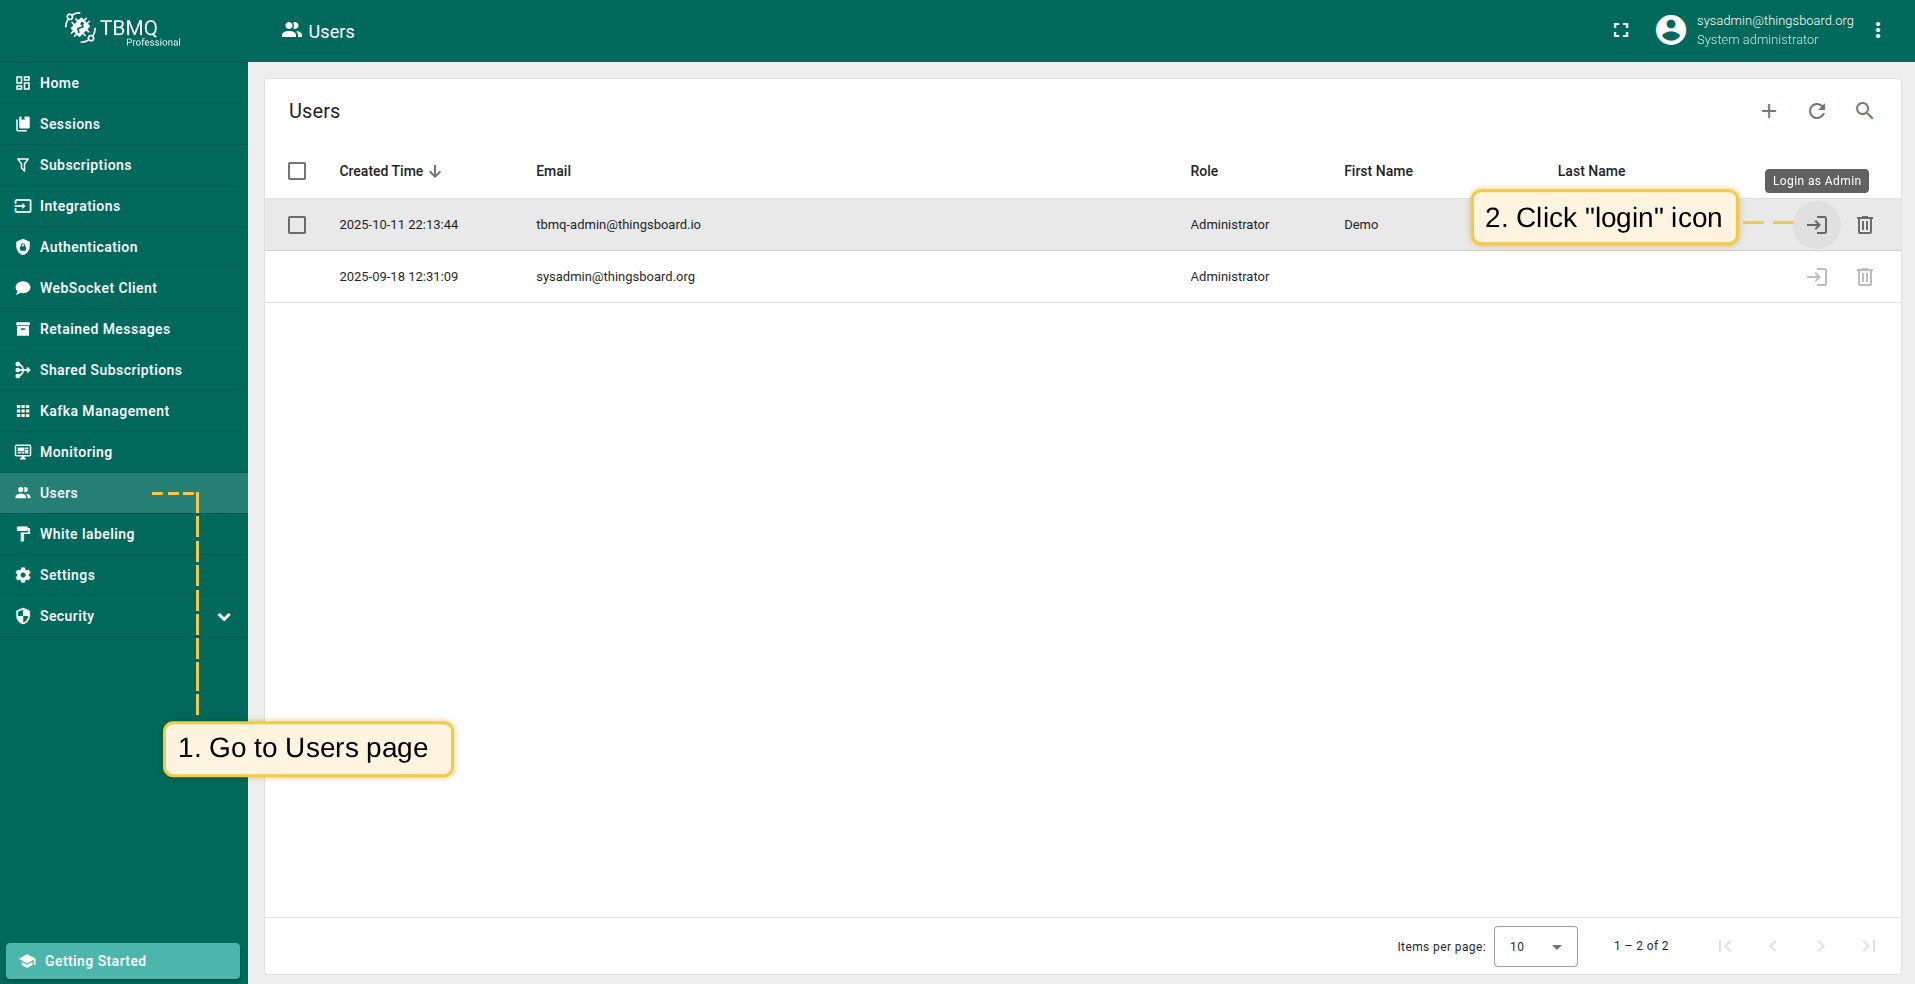Open the three-dot user menu
This screenshot has height=984, width=1915.
(1878, 31)
